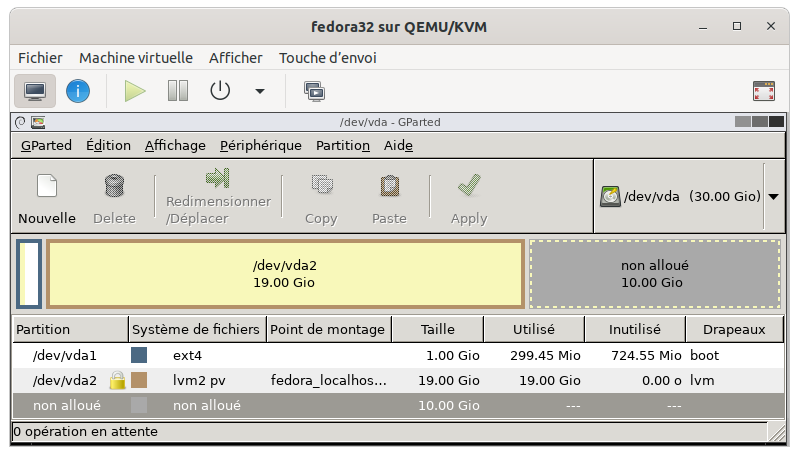This screenshot has width=799, height=457.
Task: Maximize the fedora32 sur QEMU/KVM window
Action: [737, 26]
